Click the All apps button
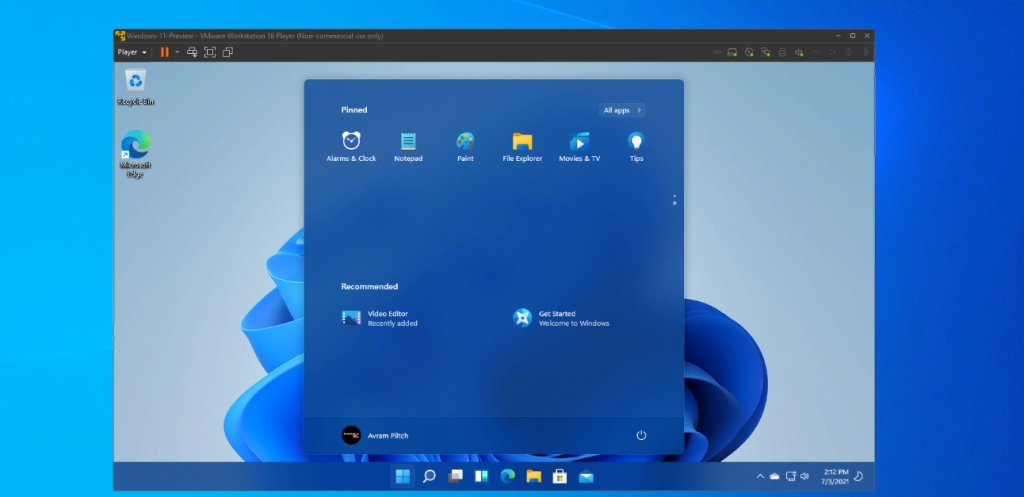This screenshot has height=497, width=1024. pos(622,110)
